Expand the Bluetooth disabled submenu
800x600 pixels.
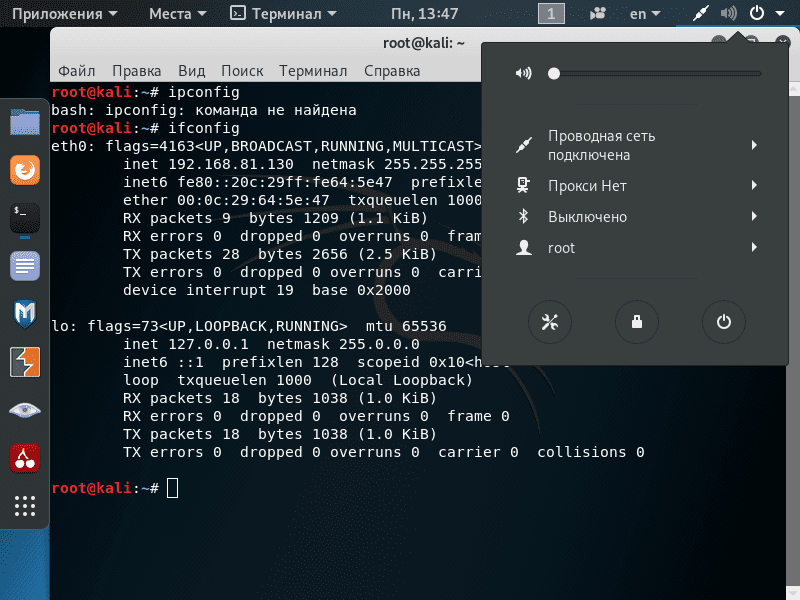(640, 217)
